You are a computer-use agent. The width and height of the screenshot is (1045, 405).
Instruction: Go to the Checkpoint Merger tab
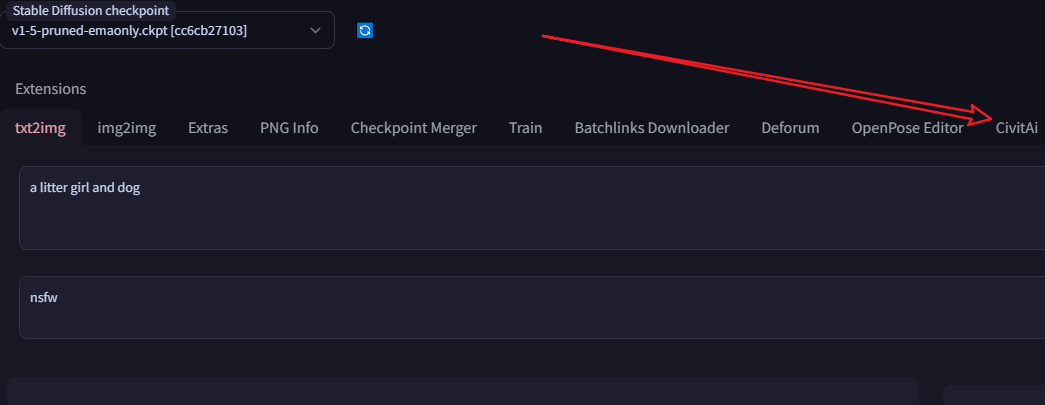click(x=414, y=128)
